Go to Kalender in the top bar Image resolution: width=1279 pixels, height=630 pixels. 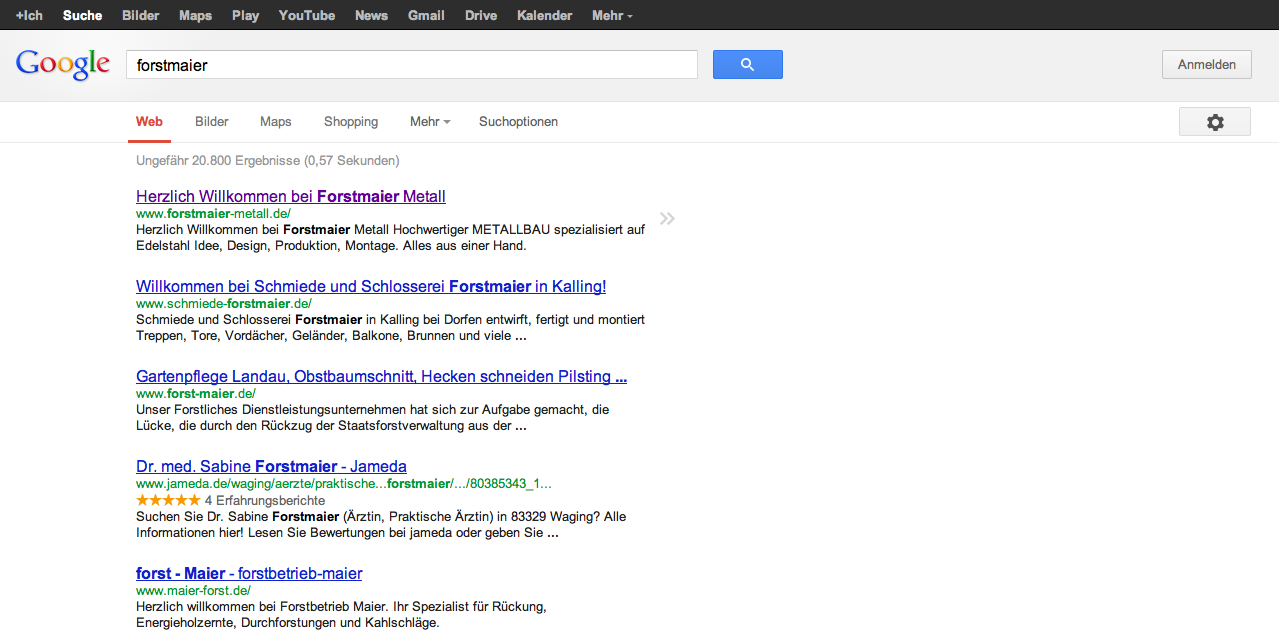[x=544, y=16]
